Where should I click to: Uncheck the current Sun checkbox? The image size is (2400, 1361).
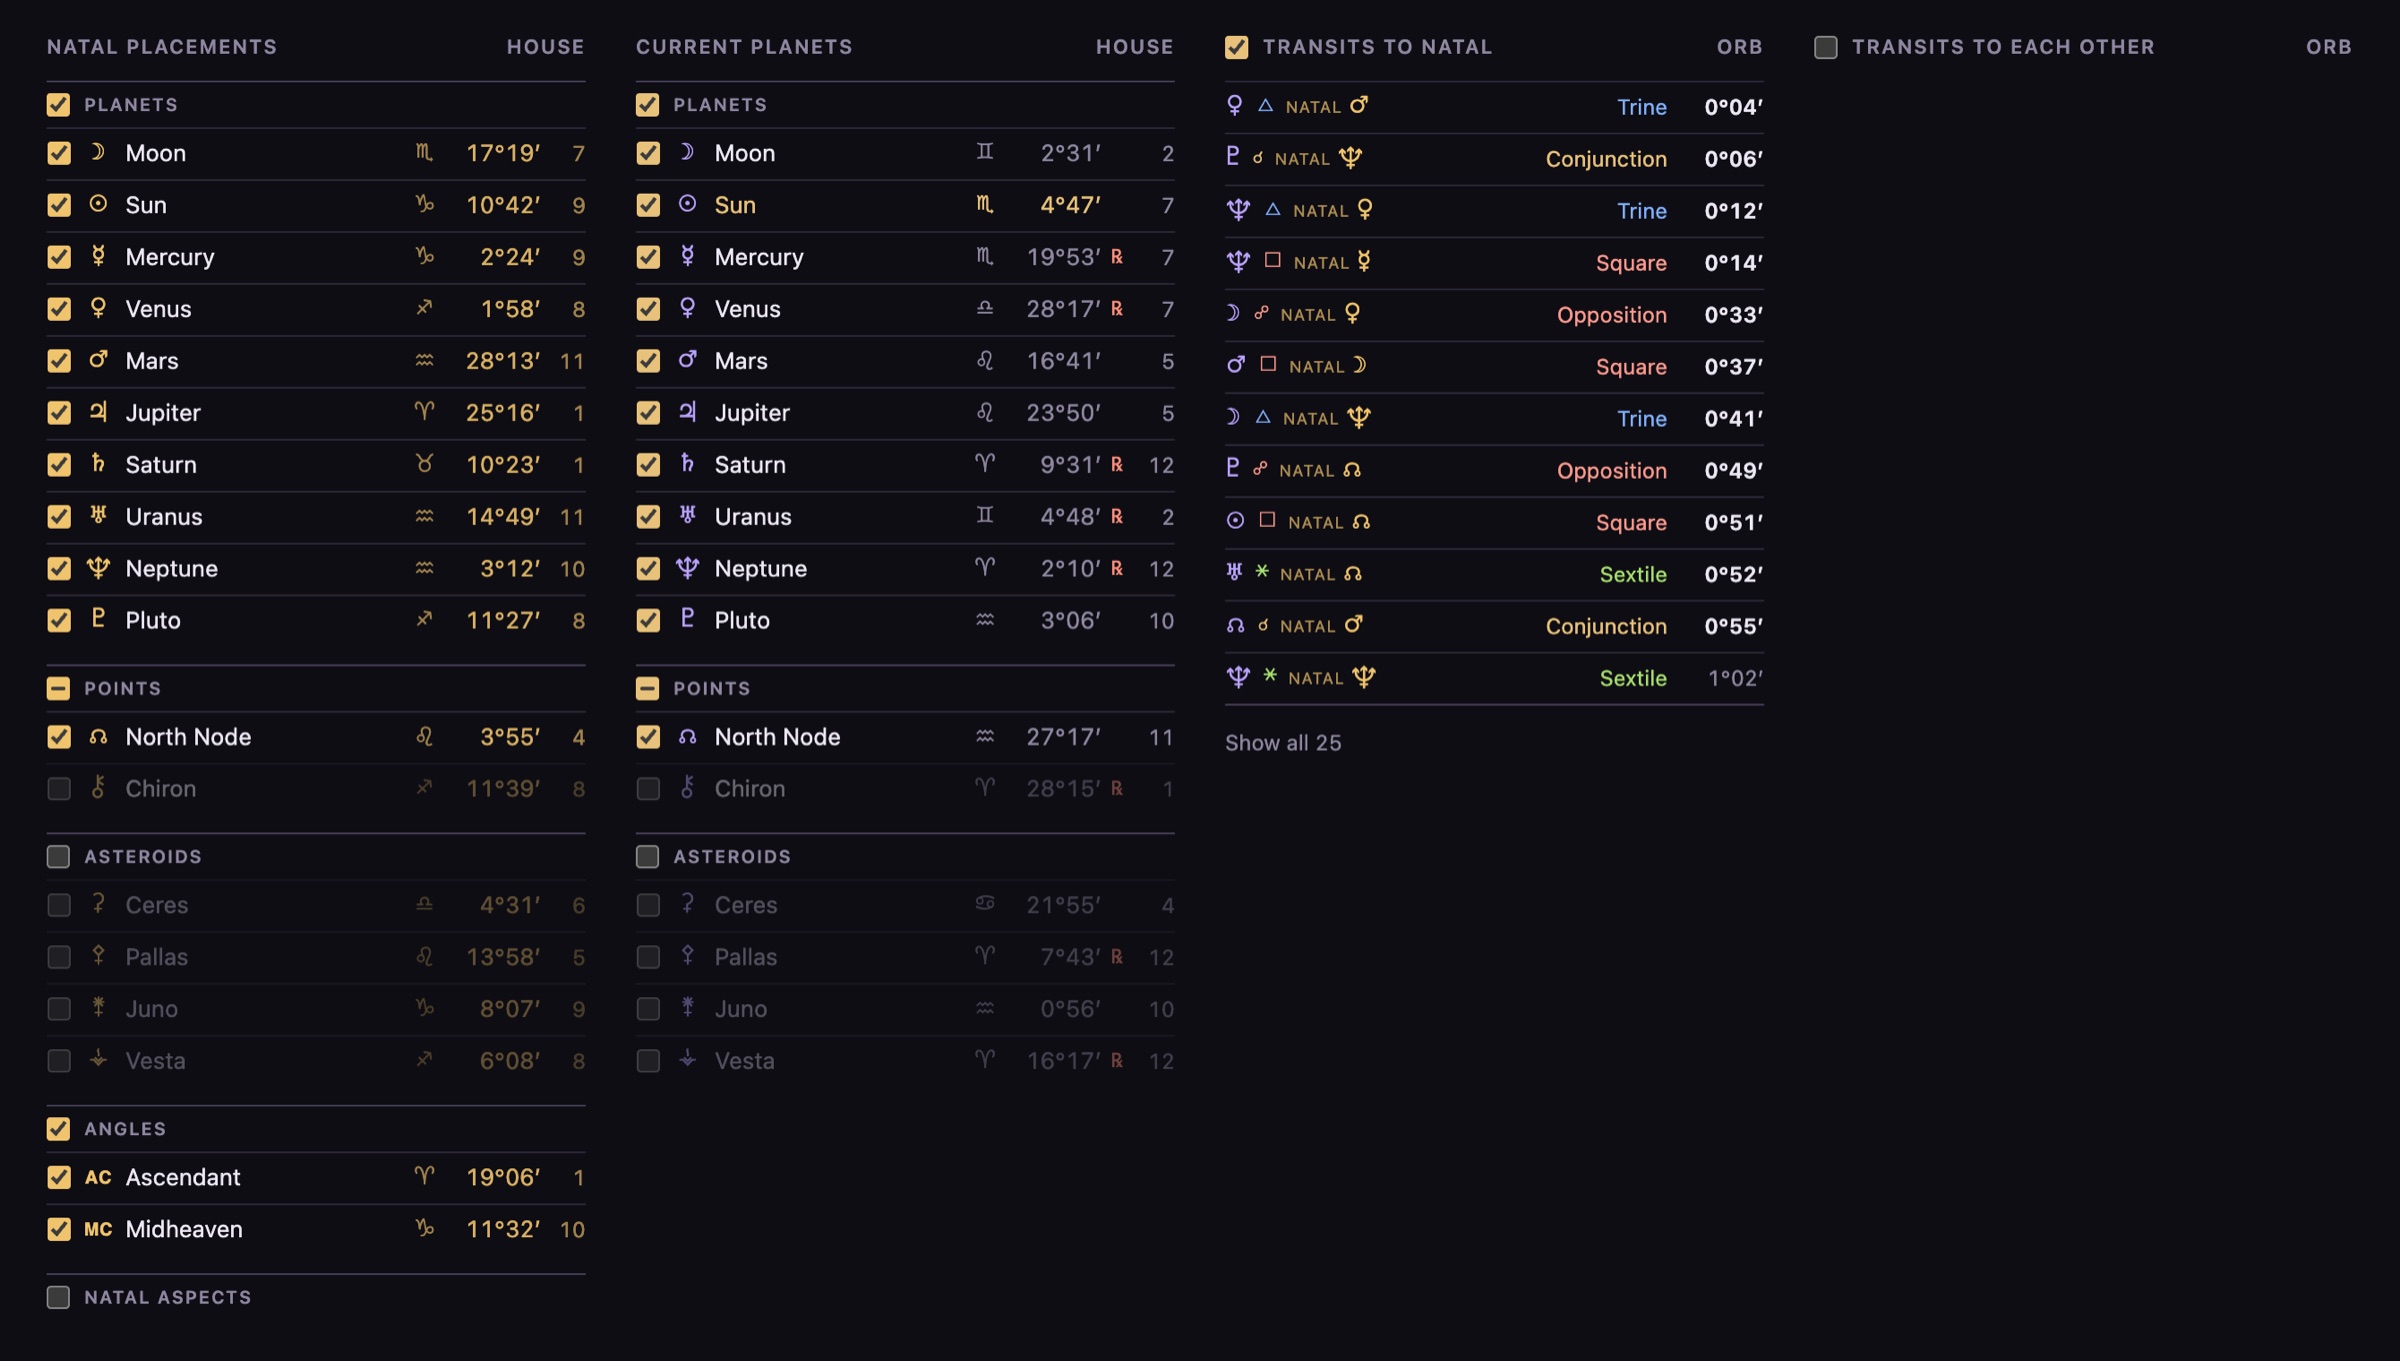click(x=648, y=205)
